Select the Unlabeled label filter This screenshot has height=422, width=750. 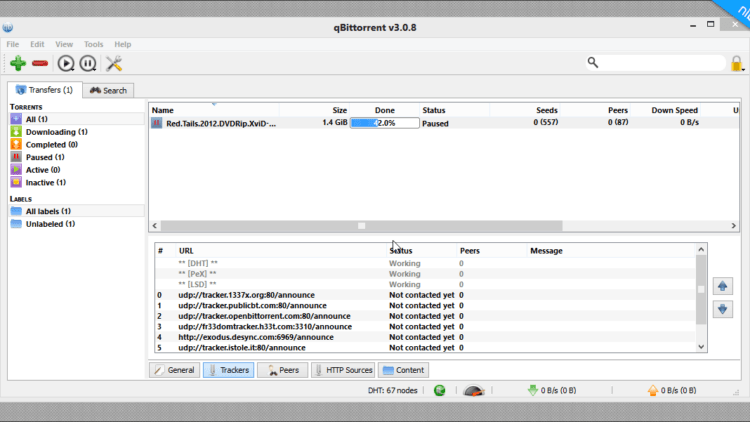48,224
